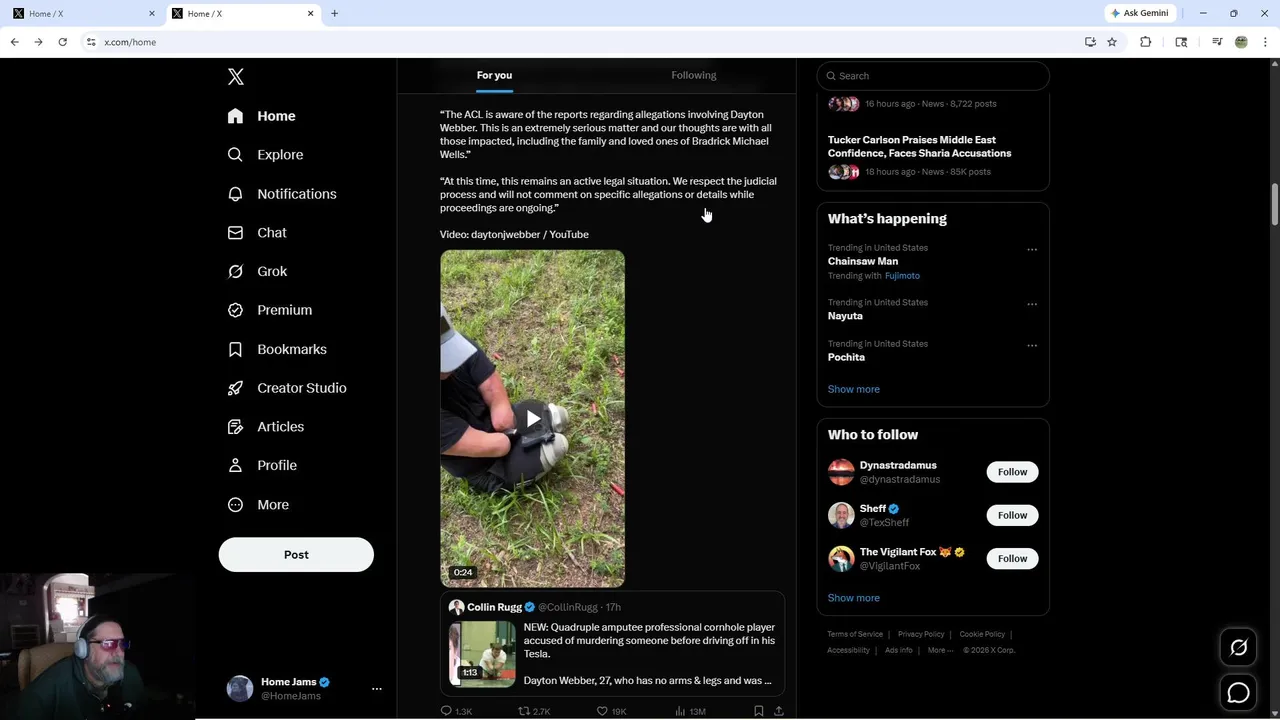This screenshot has height=720, width=1280.
Task: Open the Accessibility footer link
Action: pyautogui.click(x=848, y=650)
